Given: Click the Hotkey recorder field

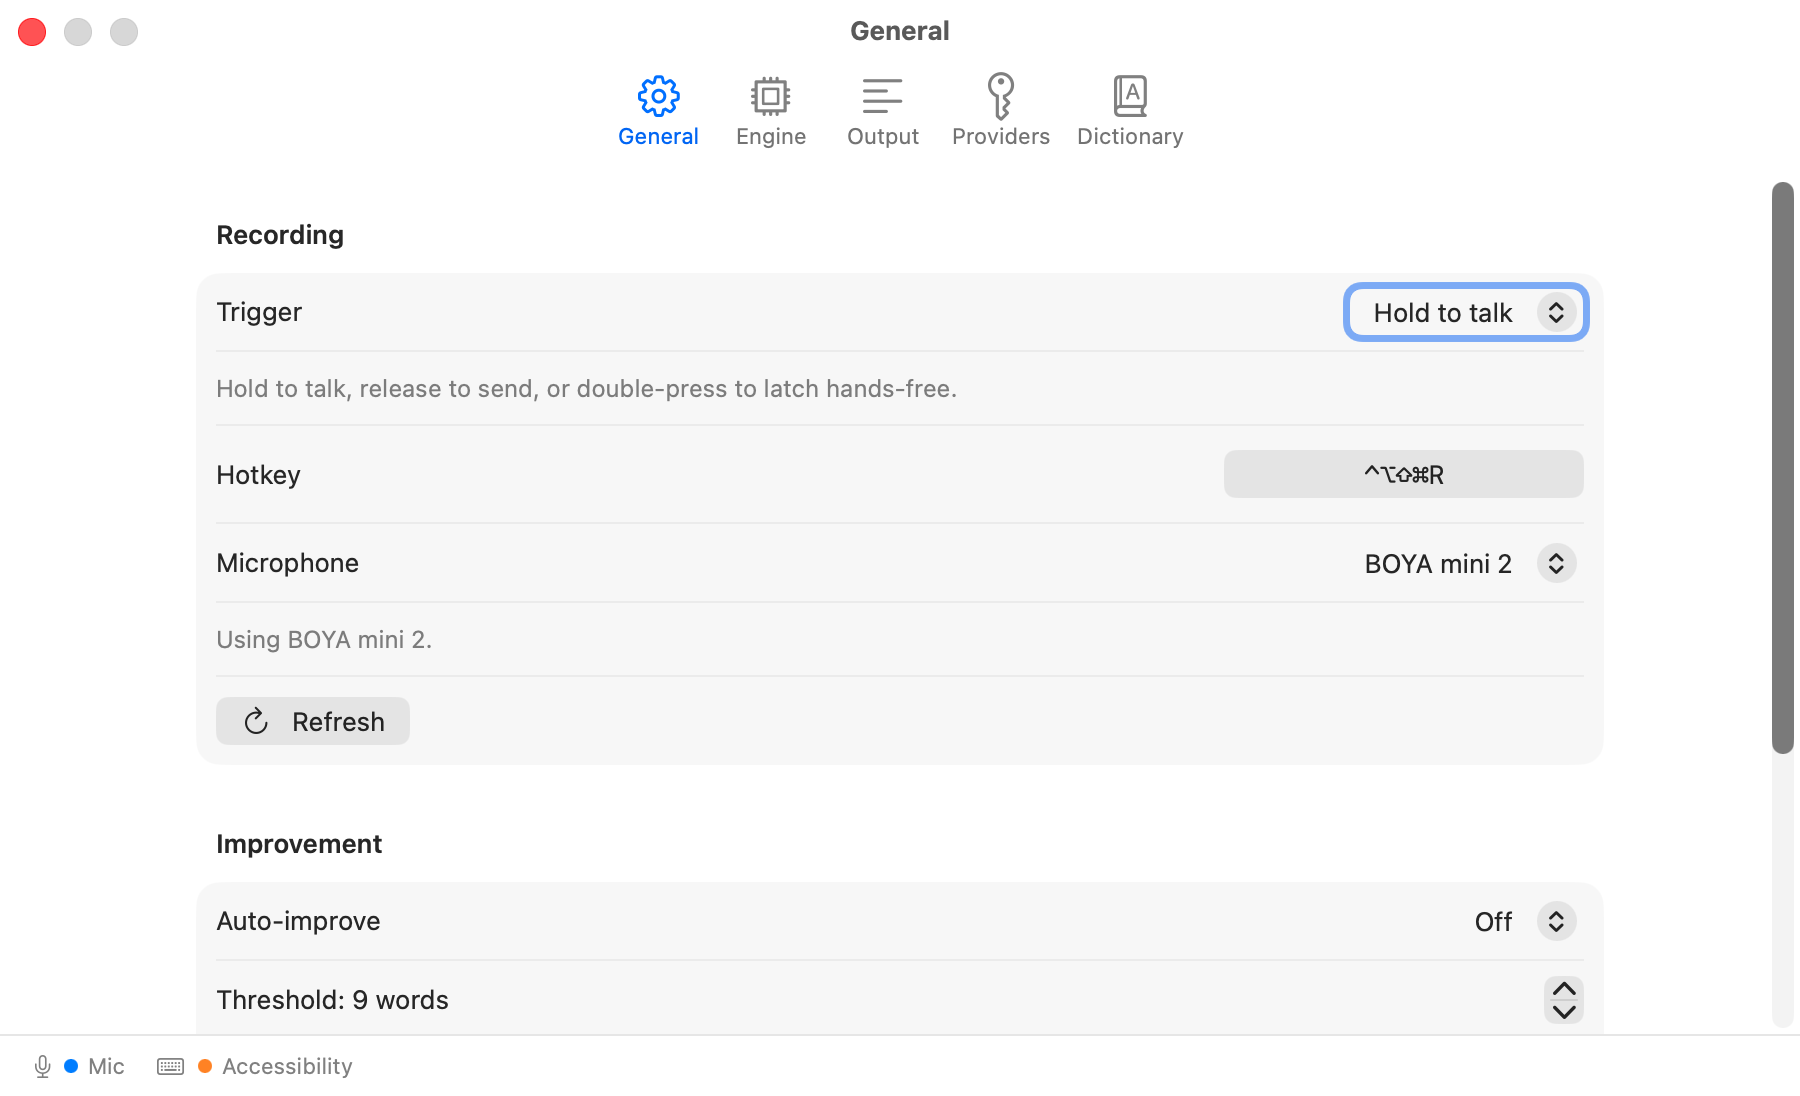Looking at the screenshot, I should pos(1403,474).
